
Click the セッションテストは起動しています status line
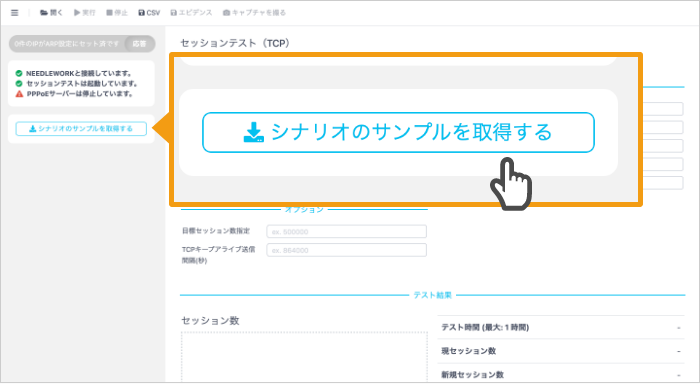click(76, 83)
